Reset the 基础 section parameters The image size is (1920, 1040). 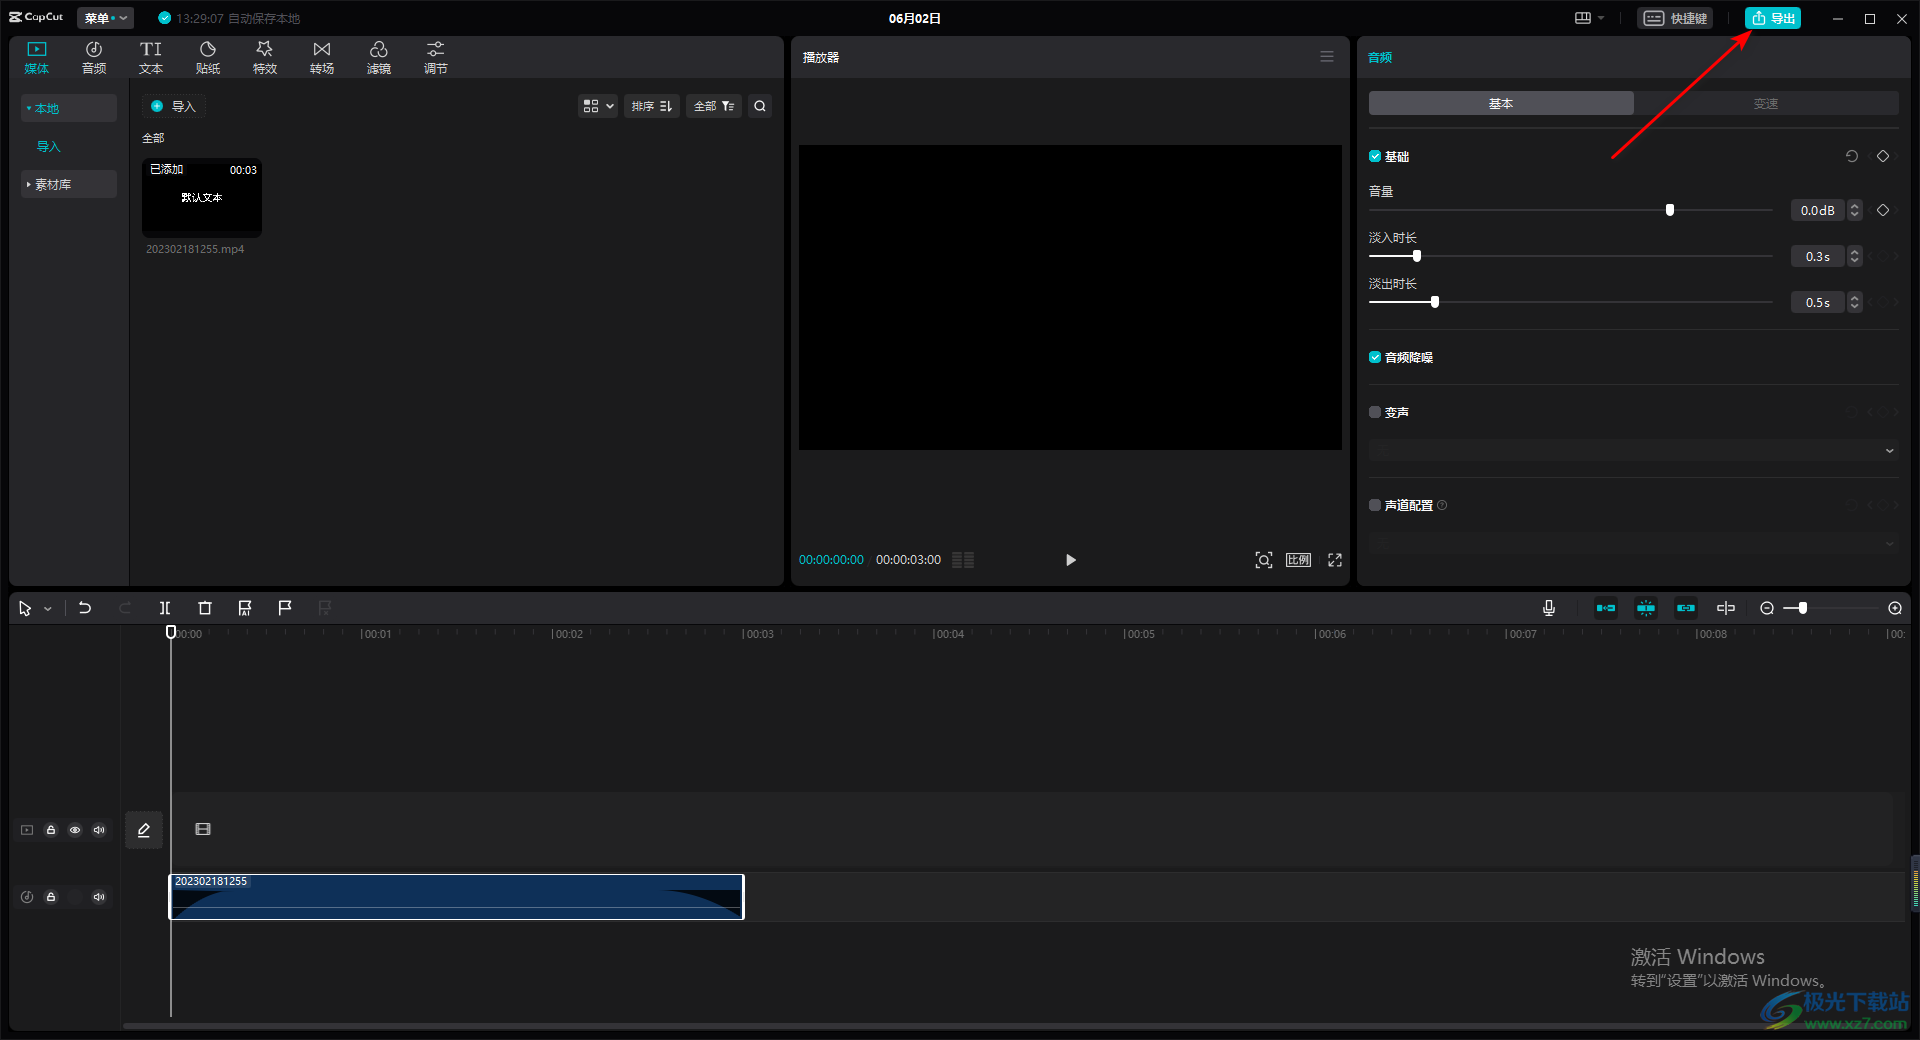[x=1852, y=156]
